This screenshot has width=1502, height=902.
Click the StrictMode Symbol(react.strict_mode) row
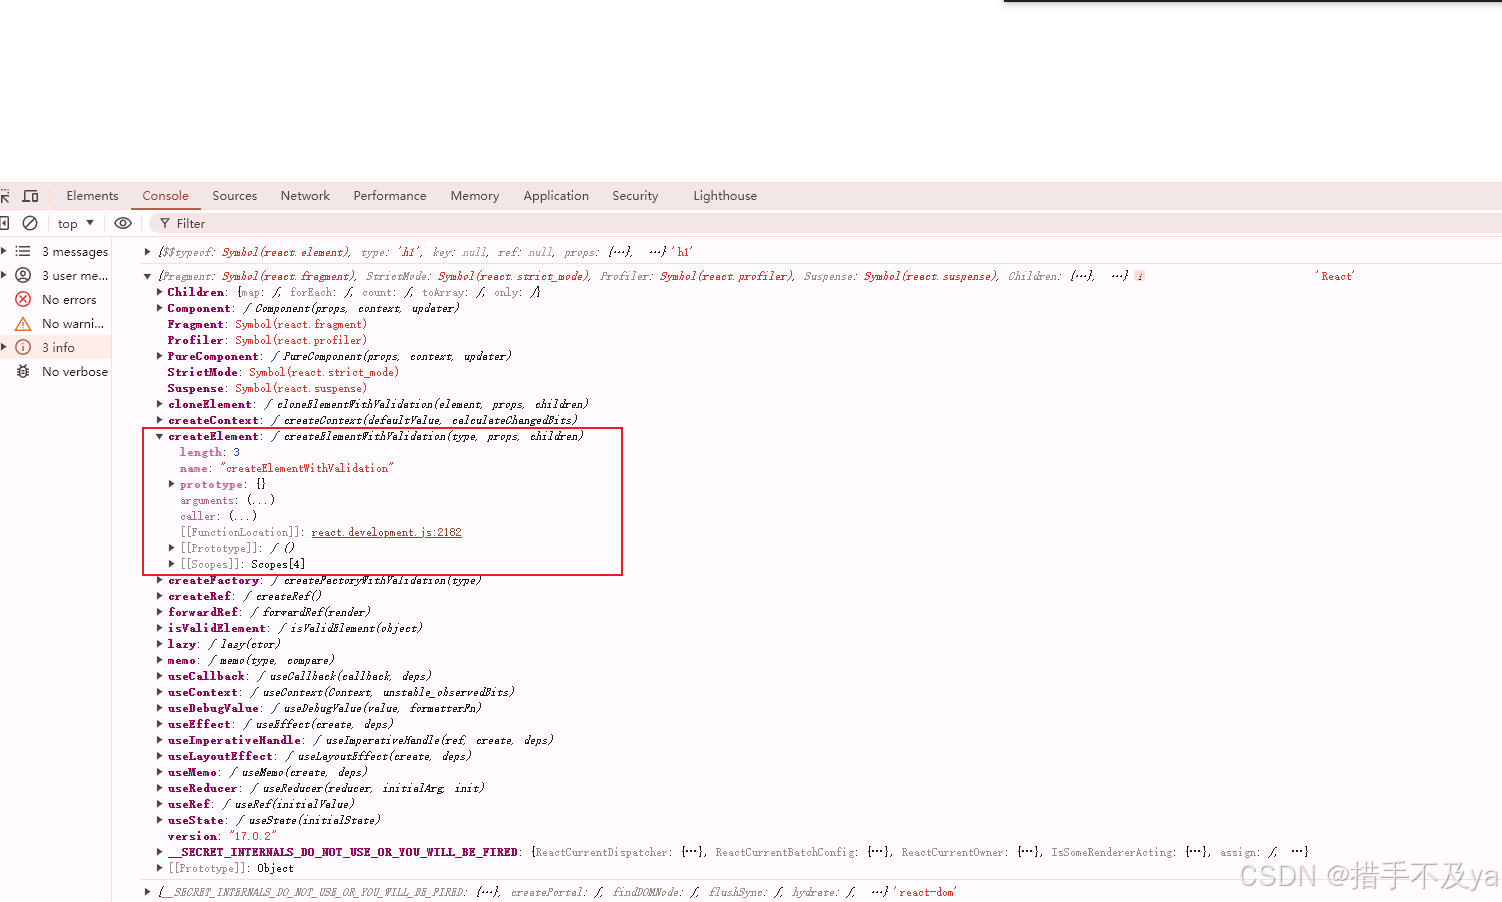point(283,372)
